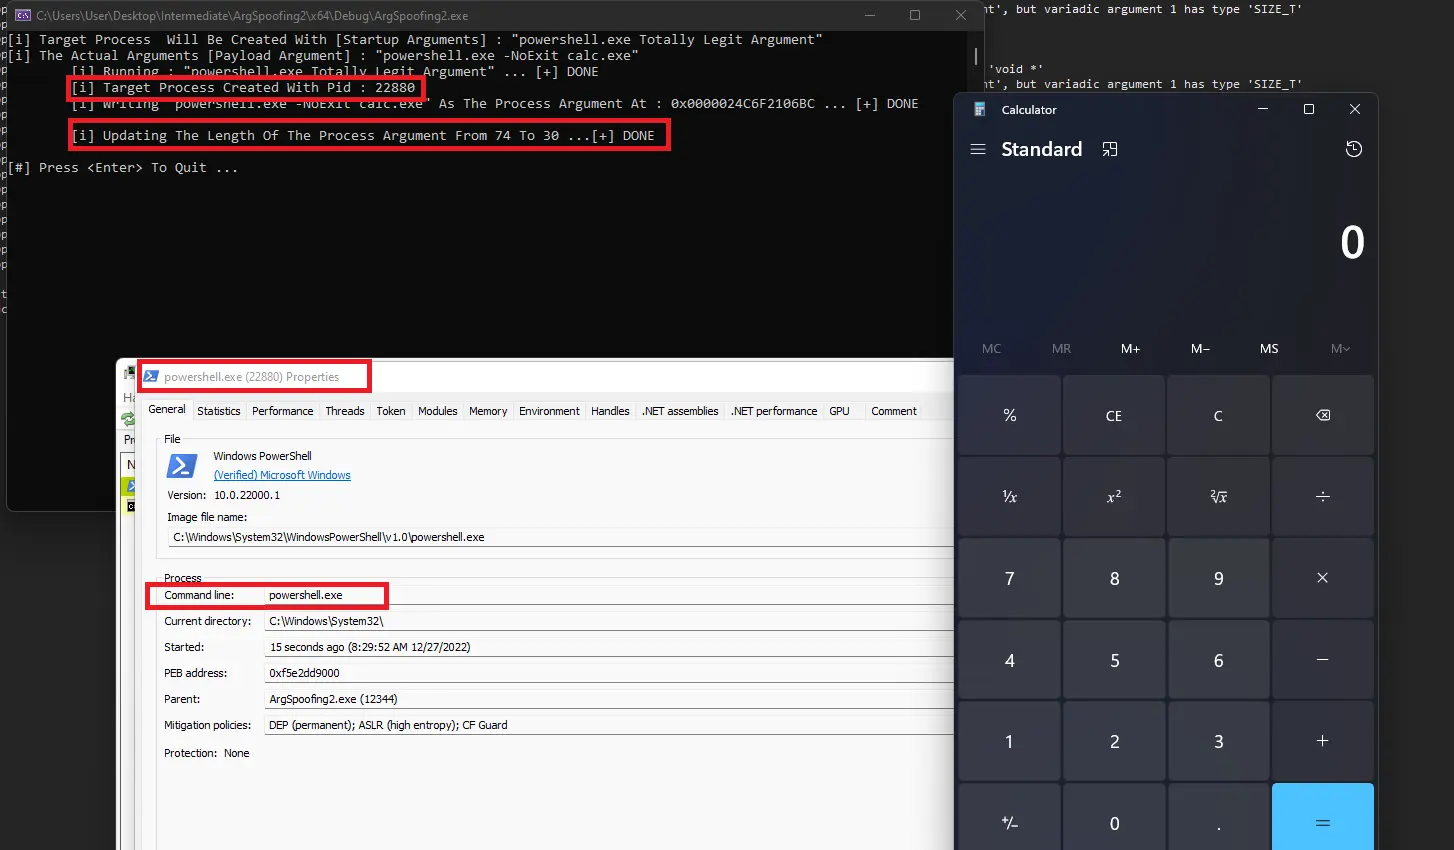Open the Environment tab
This screenshot has height=850, width=1454.
(x=549, y=411)
